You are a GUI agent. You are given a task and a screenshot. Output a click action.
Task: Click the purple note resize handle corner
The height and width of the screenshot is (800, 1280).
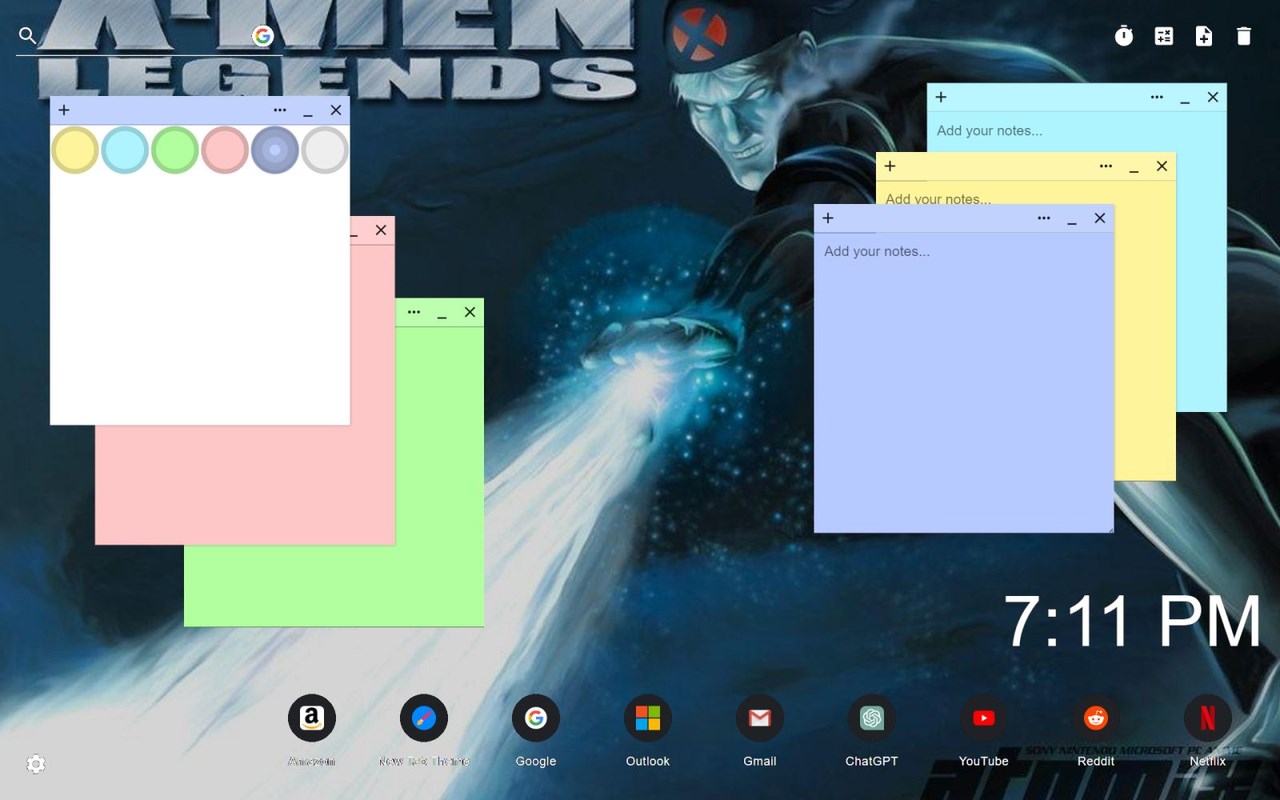click(1109, 528)
